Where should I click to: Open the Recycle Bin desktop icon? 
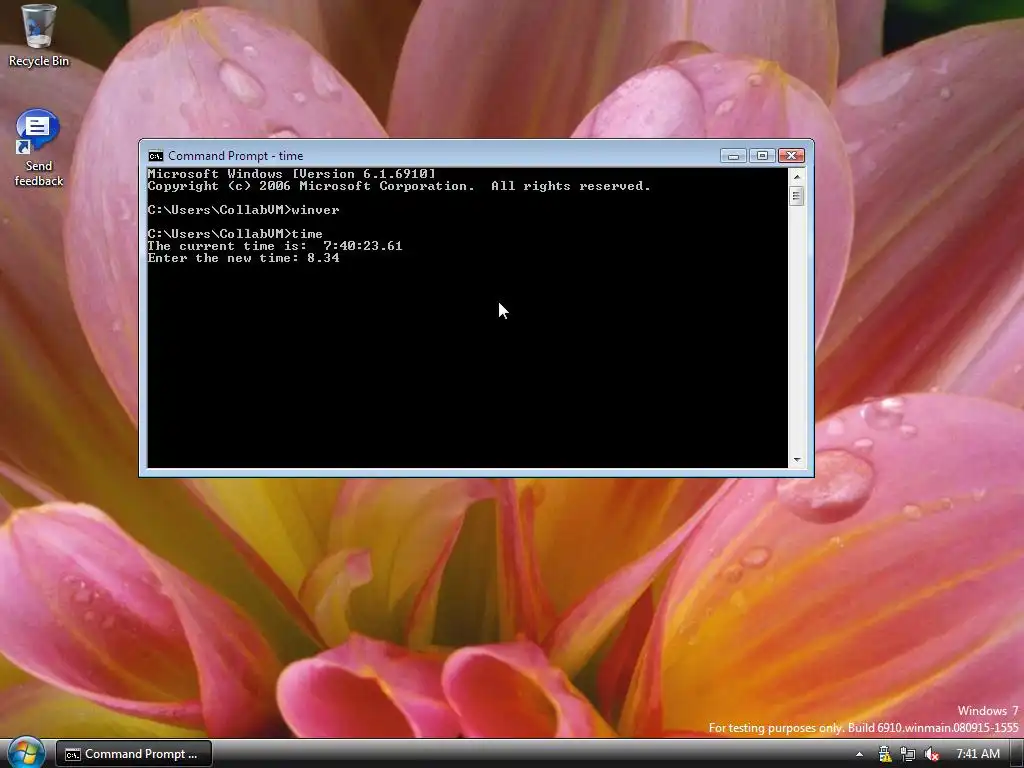[39, 36]
